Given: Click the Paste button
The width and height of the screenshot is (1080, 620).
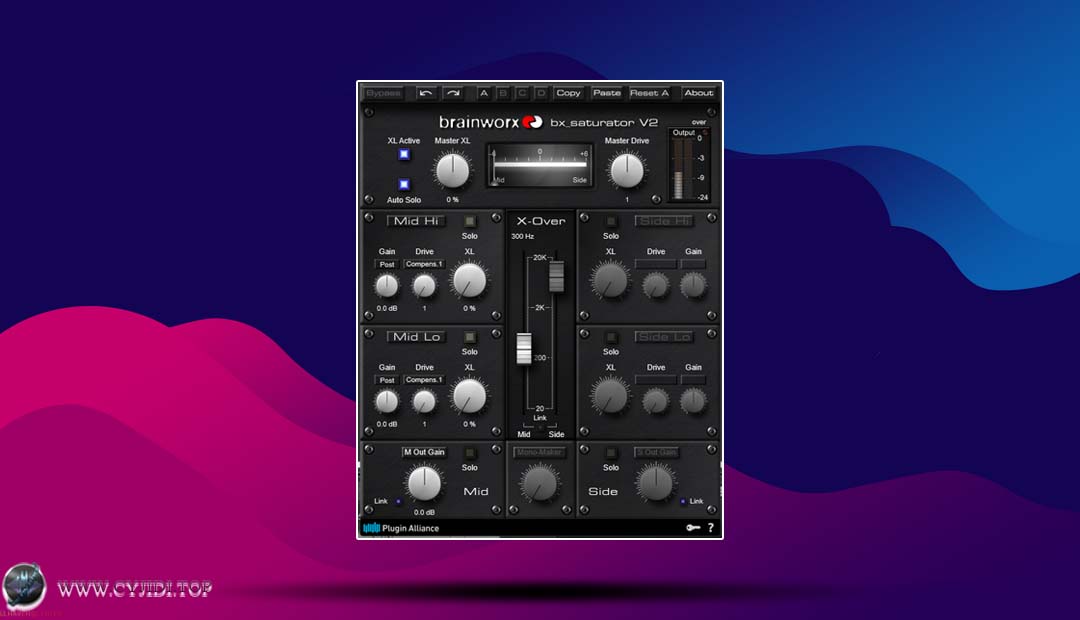Looking at the screenshot, I should coord(607,93).
